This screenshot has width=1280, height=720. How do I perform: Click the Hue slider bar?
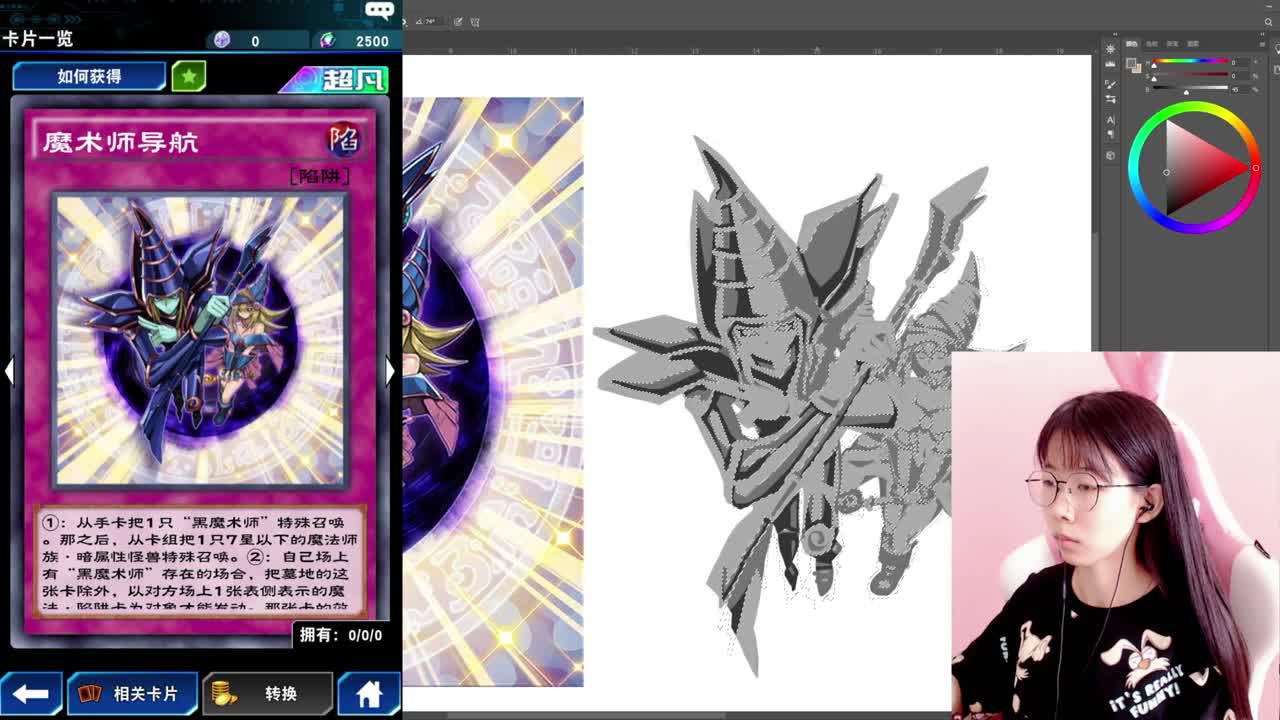click(1190, 60)
